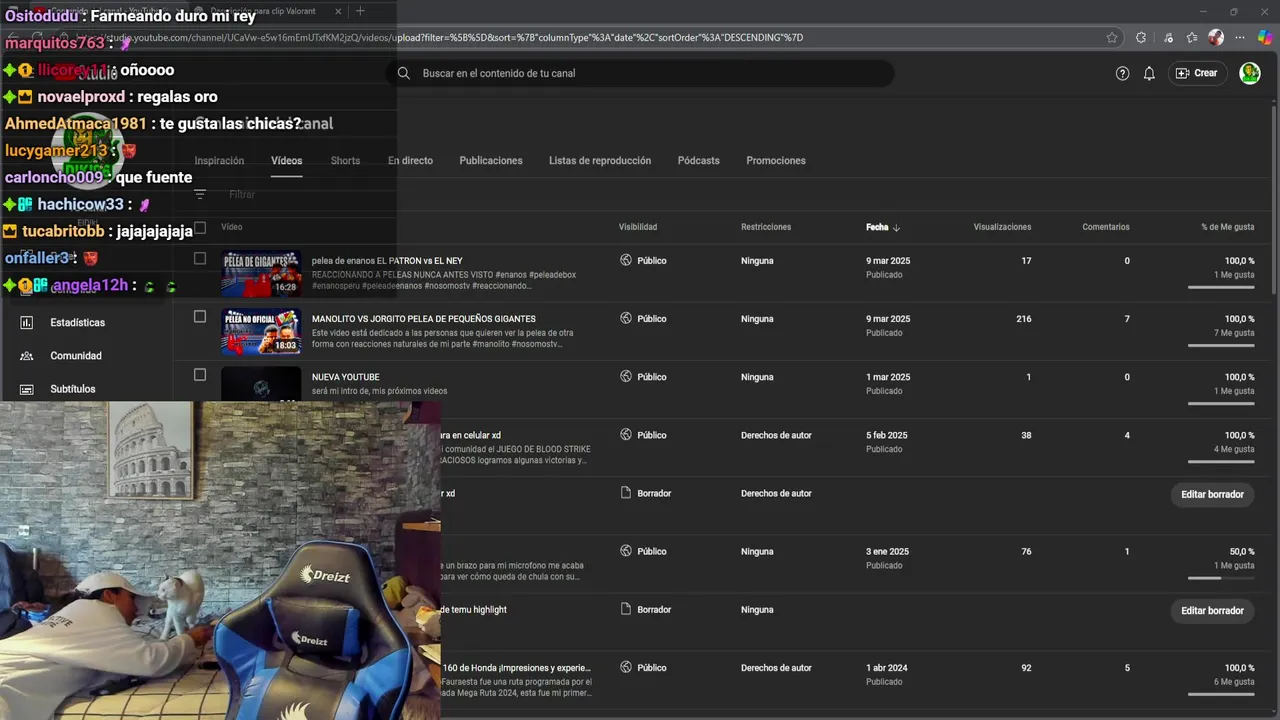The image size is (1280, 720).
Task: Select the checkbox for NUEVA YOUTUBE video
Action: click(x=200, y=374)
